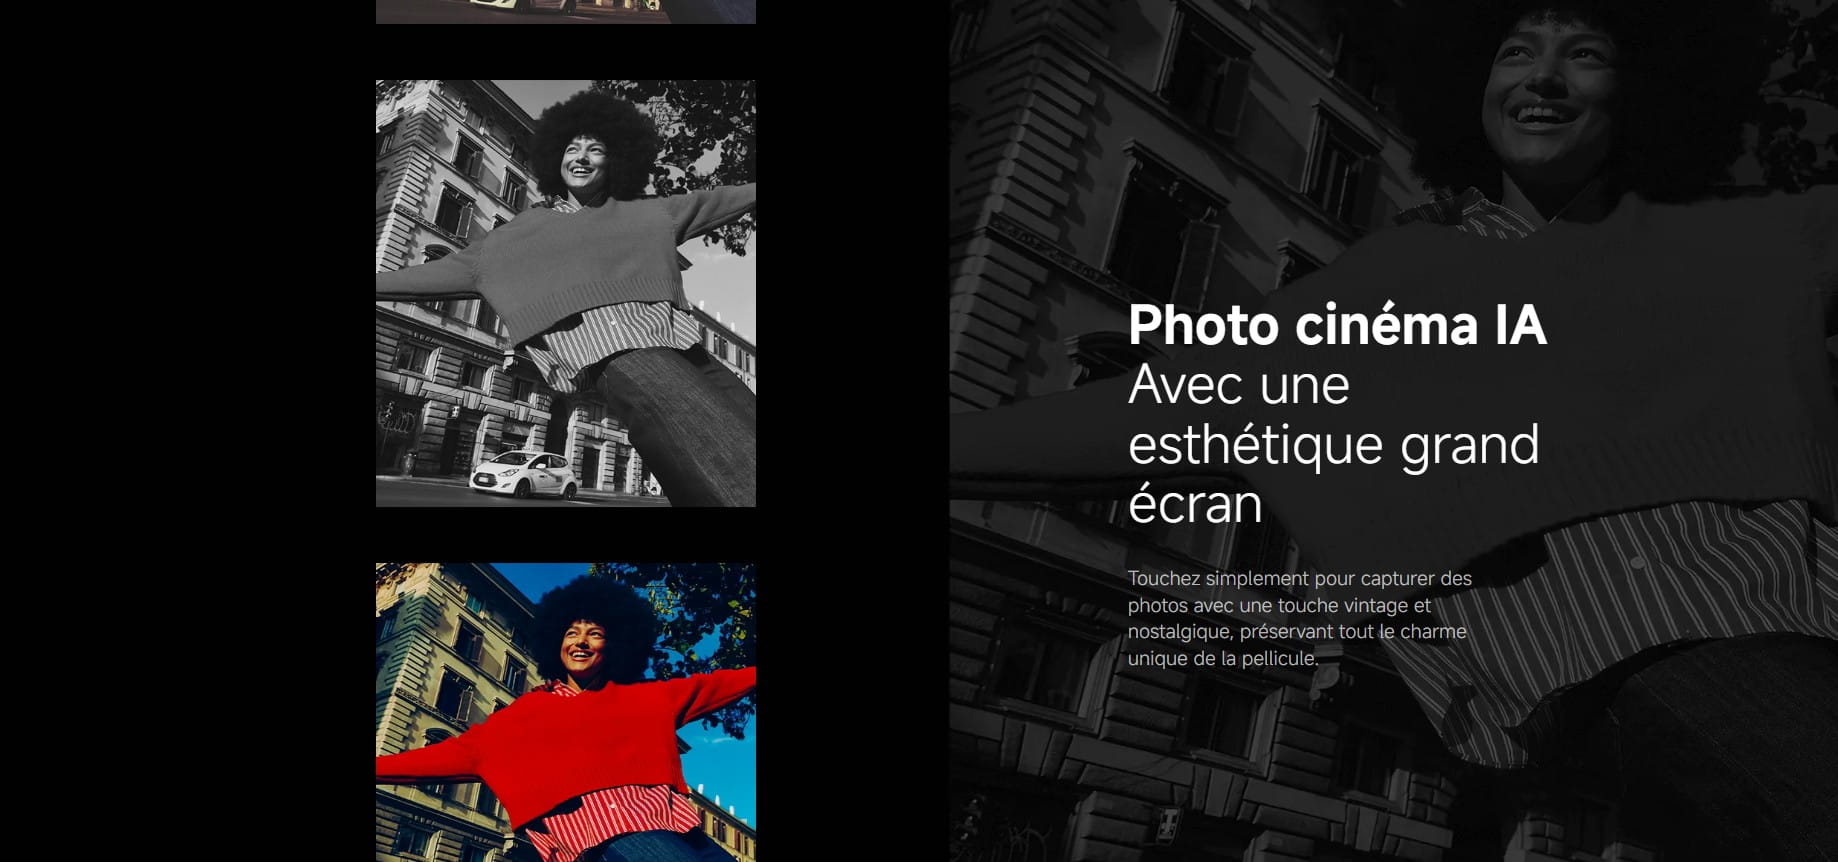The image size is (1838, 862).
Task: Select the color photo with red sweater
Action: tap(565, 712)
